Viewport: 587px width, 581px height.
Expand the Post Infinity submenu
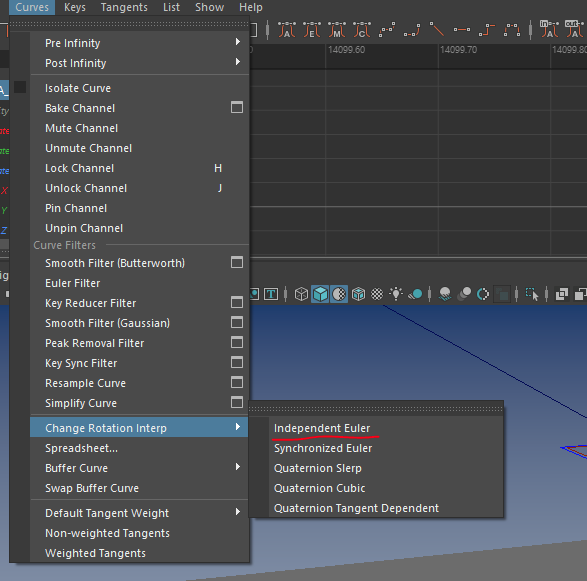click(x=139, y=63)
